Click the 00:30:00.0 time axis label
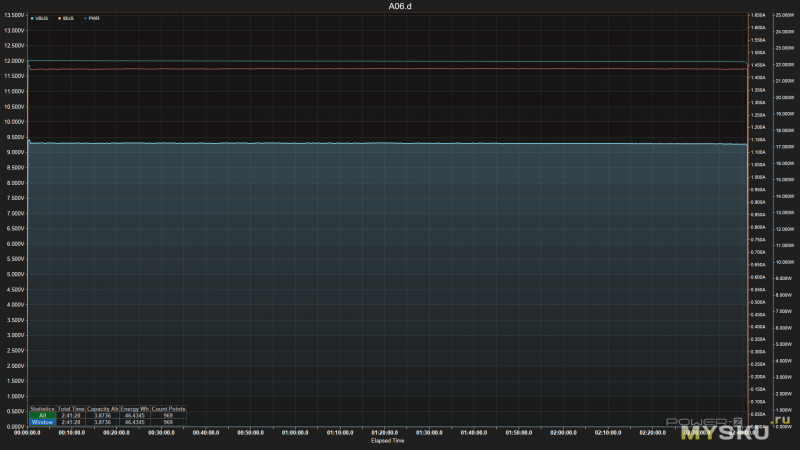The width and height of the screenshot is (800, 450). (161, 433)
